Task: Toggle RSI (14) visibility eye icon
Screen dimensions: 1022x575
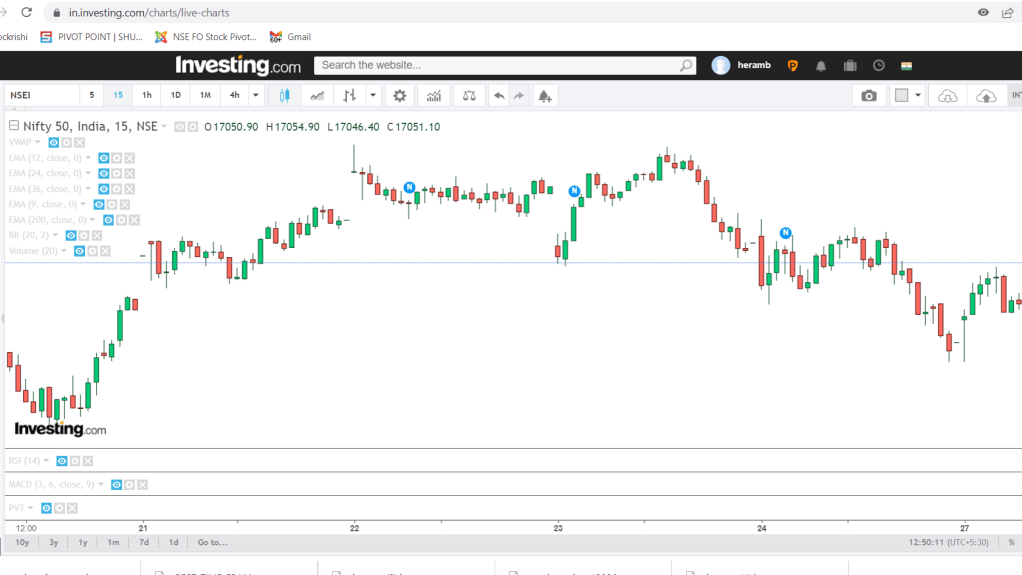Action: click(61, 461)
